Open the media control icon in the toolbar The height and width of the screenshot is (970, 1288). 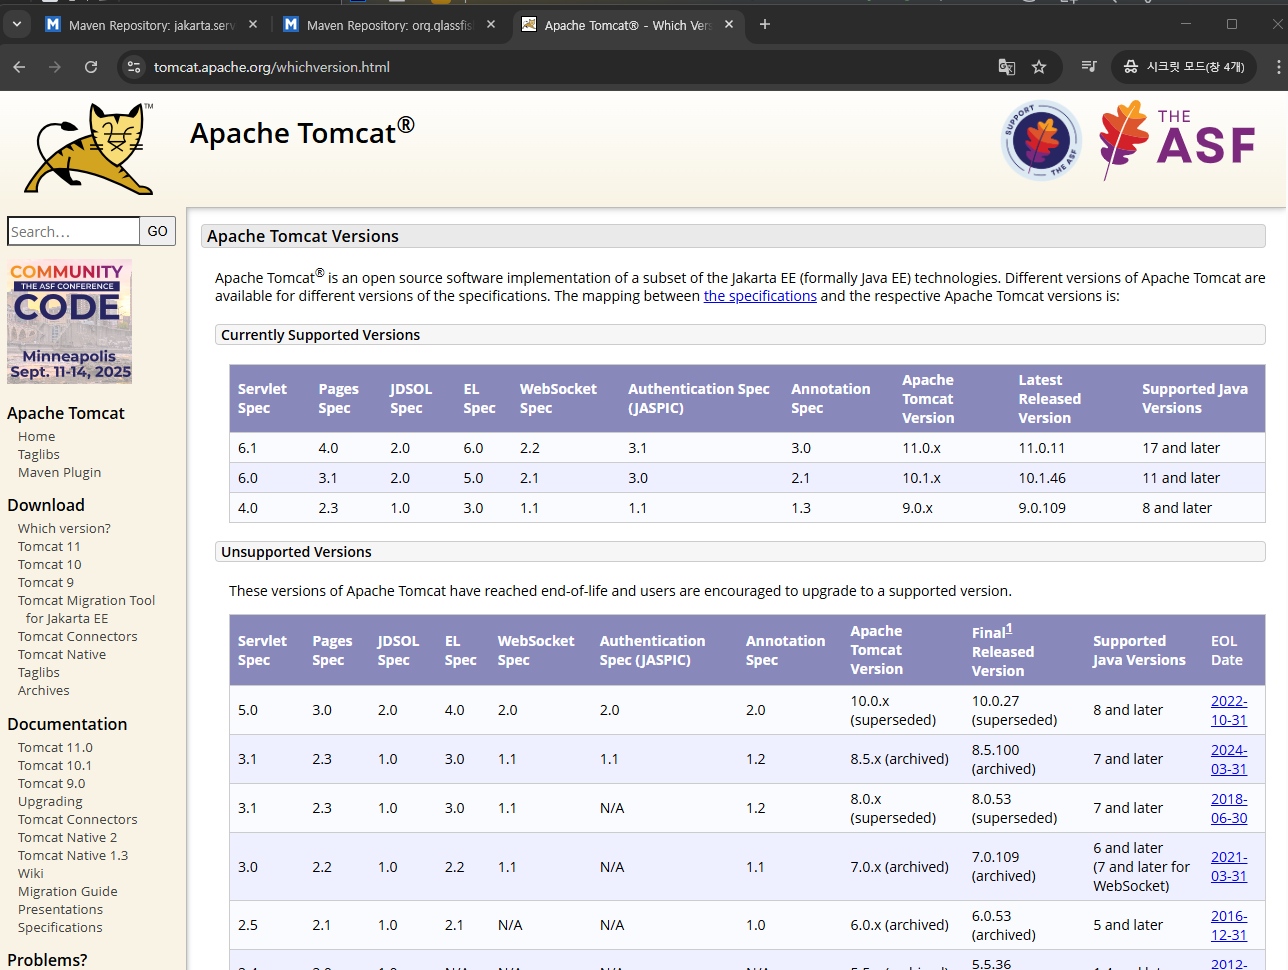tap(1089, 67)
